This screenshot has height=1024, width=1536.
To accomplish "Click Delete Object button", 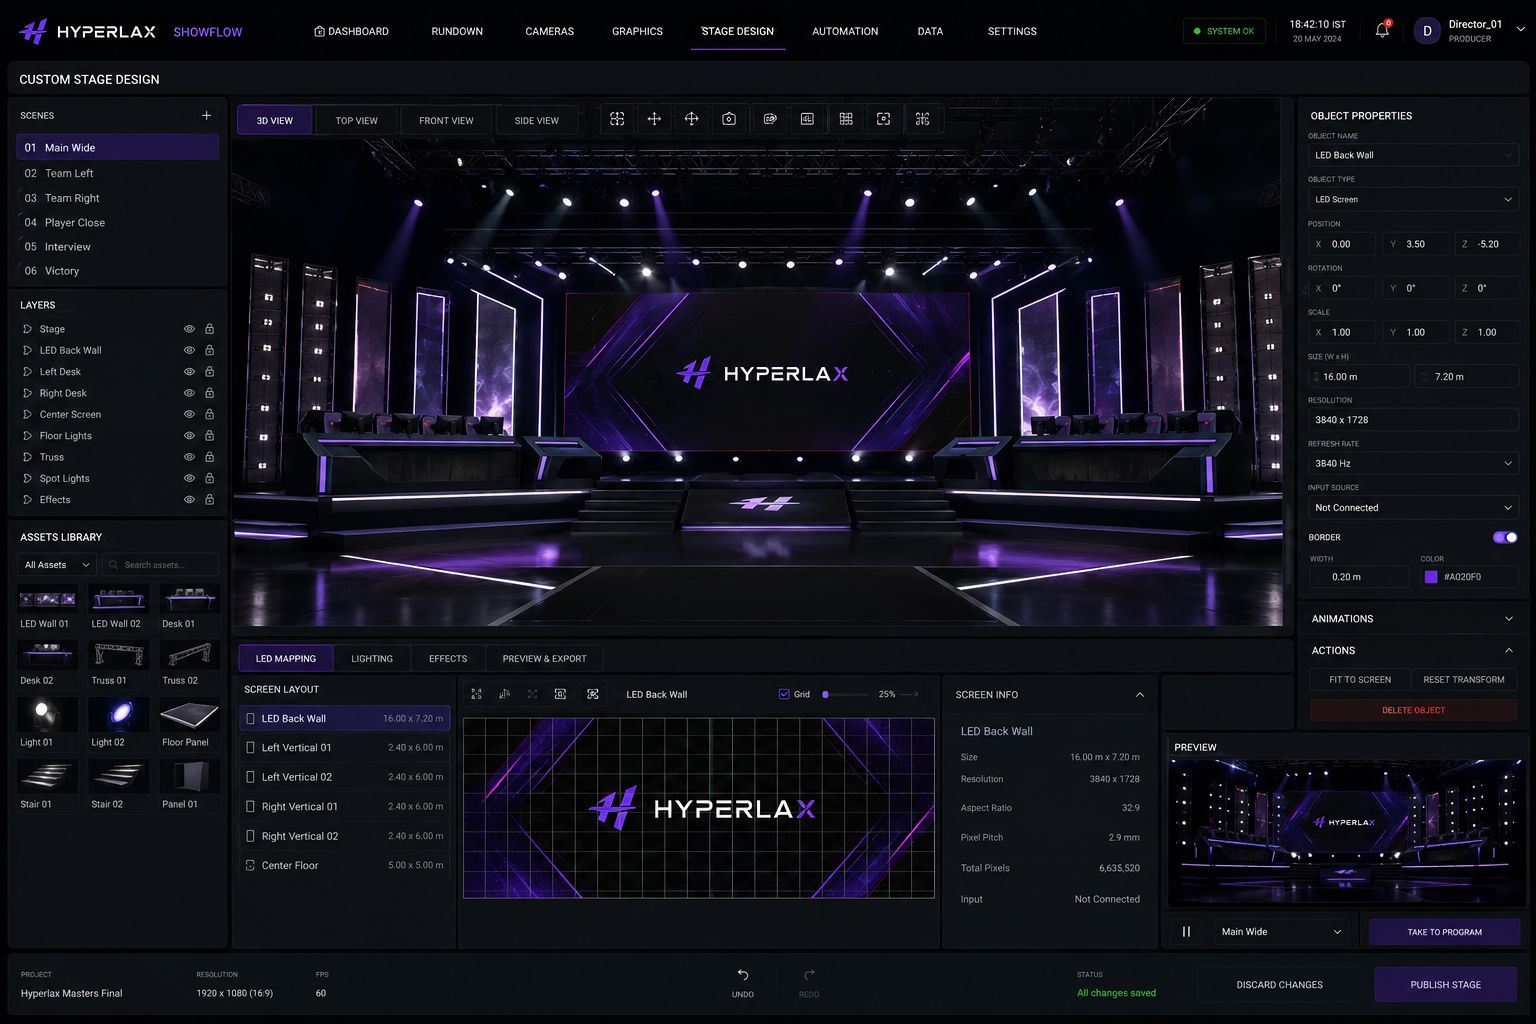I will 1413,710.
